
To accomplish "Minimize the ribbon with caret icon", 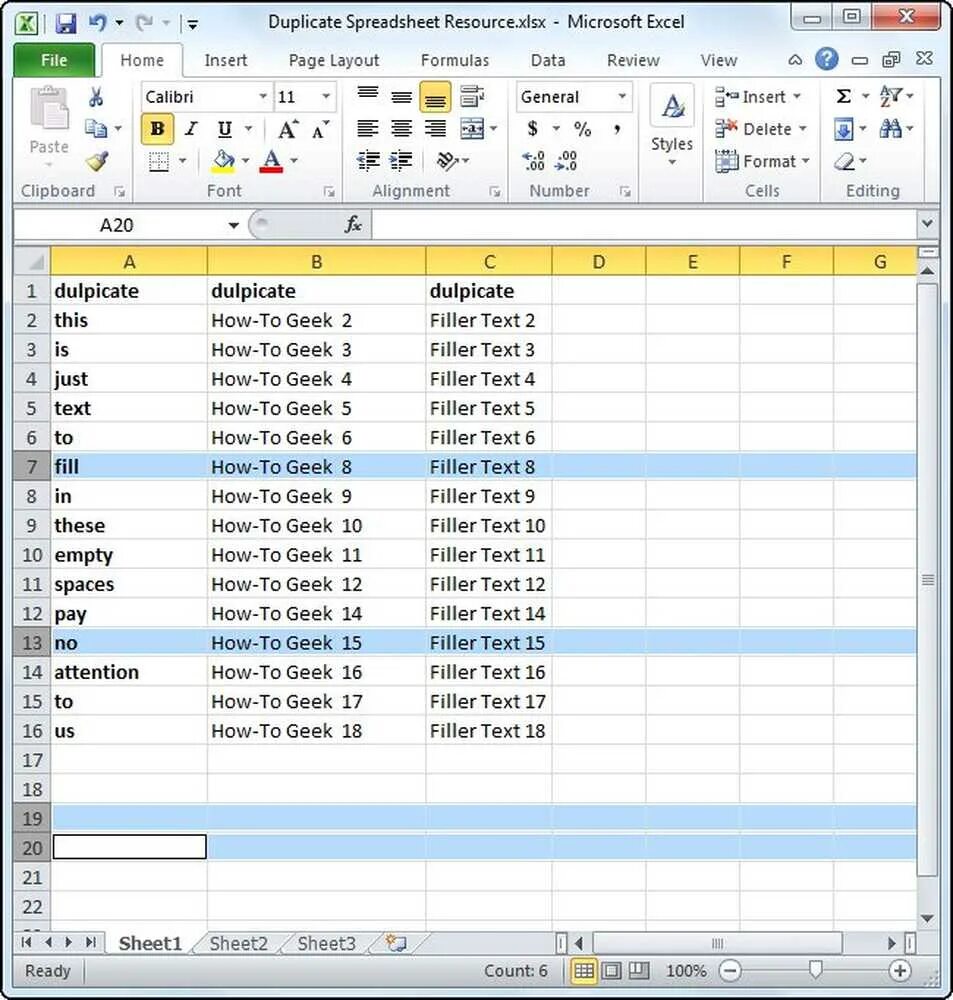I will coord(795,60).
